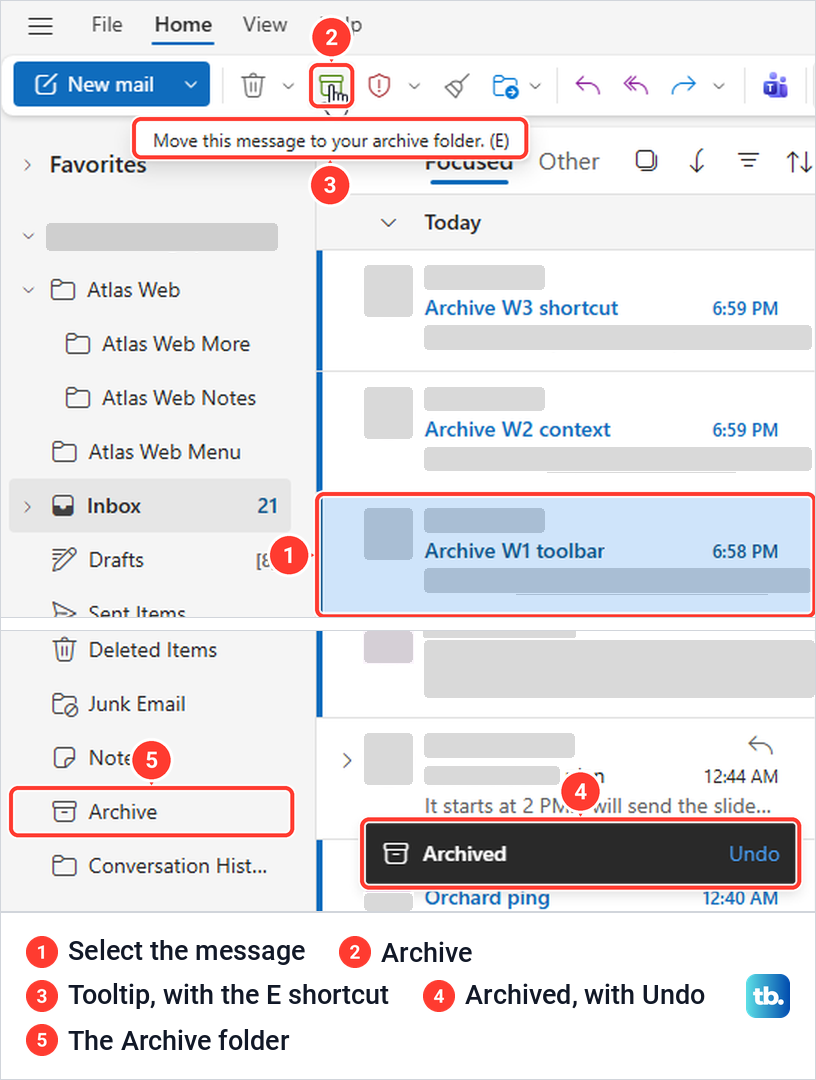The height and width of the screenshot is (1080, 816).
Task: Click sender avatar of Archive W3 shortcut
Action: point(388,291)
